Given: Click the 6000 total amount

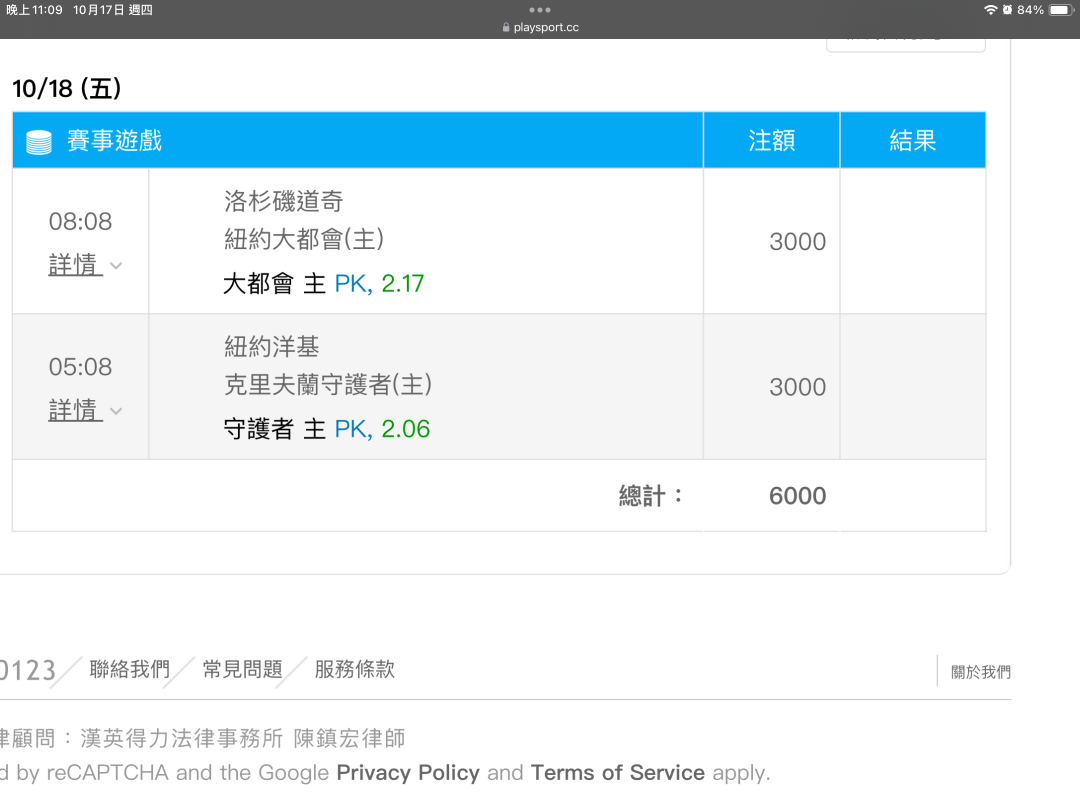Looking at the screenshot, I should pyautogui.click(x=798, y=496).
